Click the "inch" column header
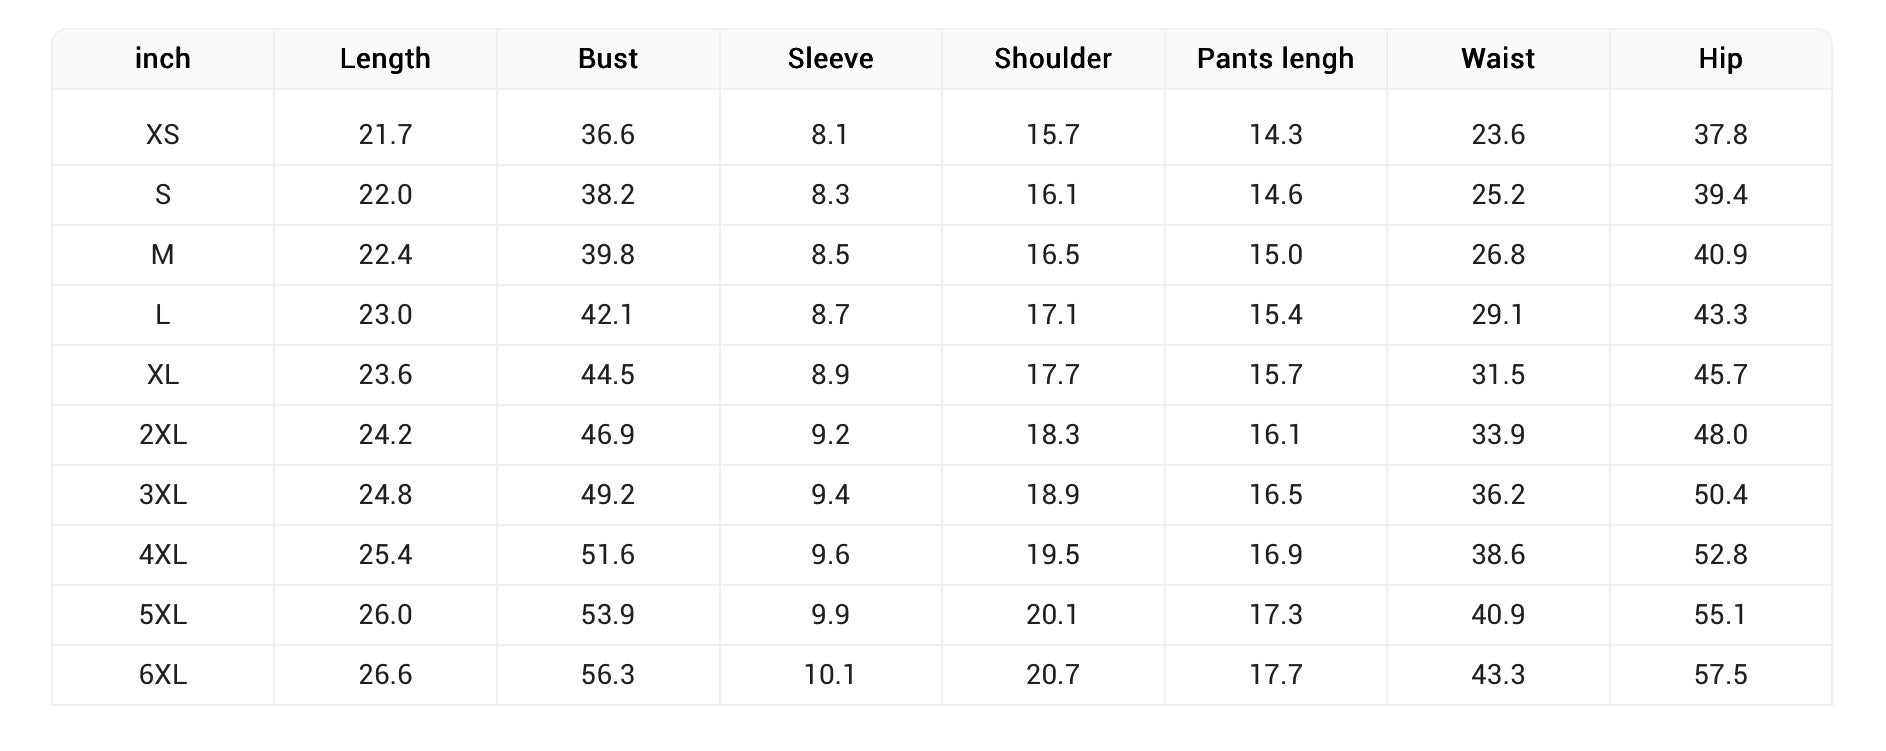 (x=163, y=59)
